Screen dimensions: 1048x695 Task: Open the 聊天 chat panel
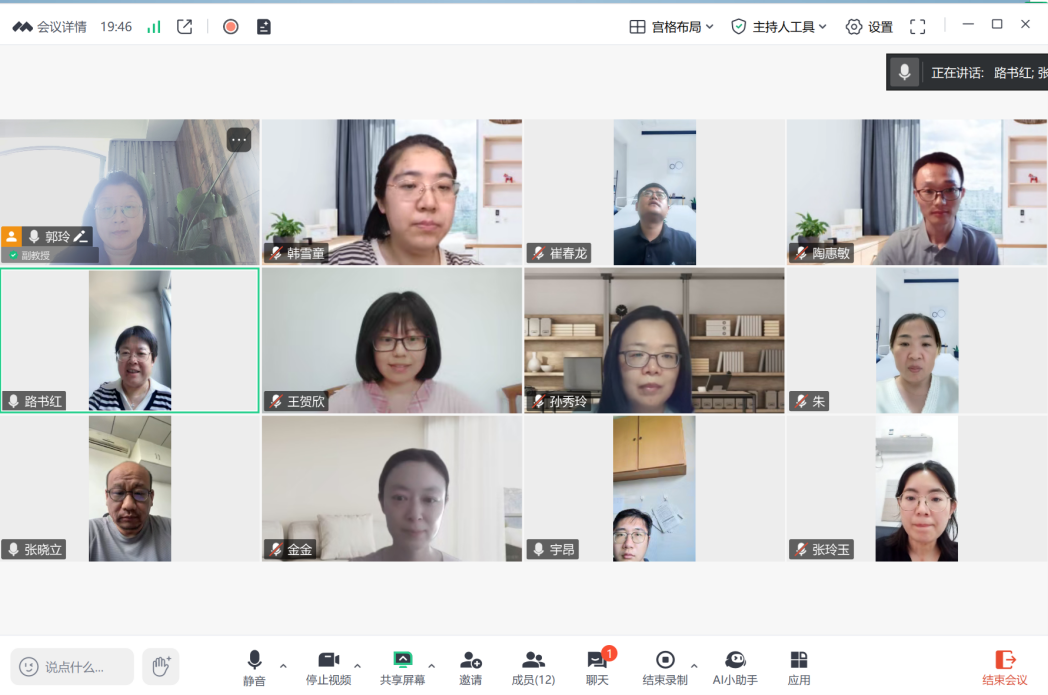[x=597, y=668]
